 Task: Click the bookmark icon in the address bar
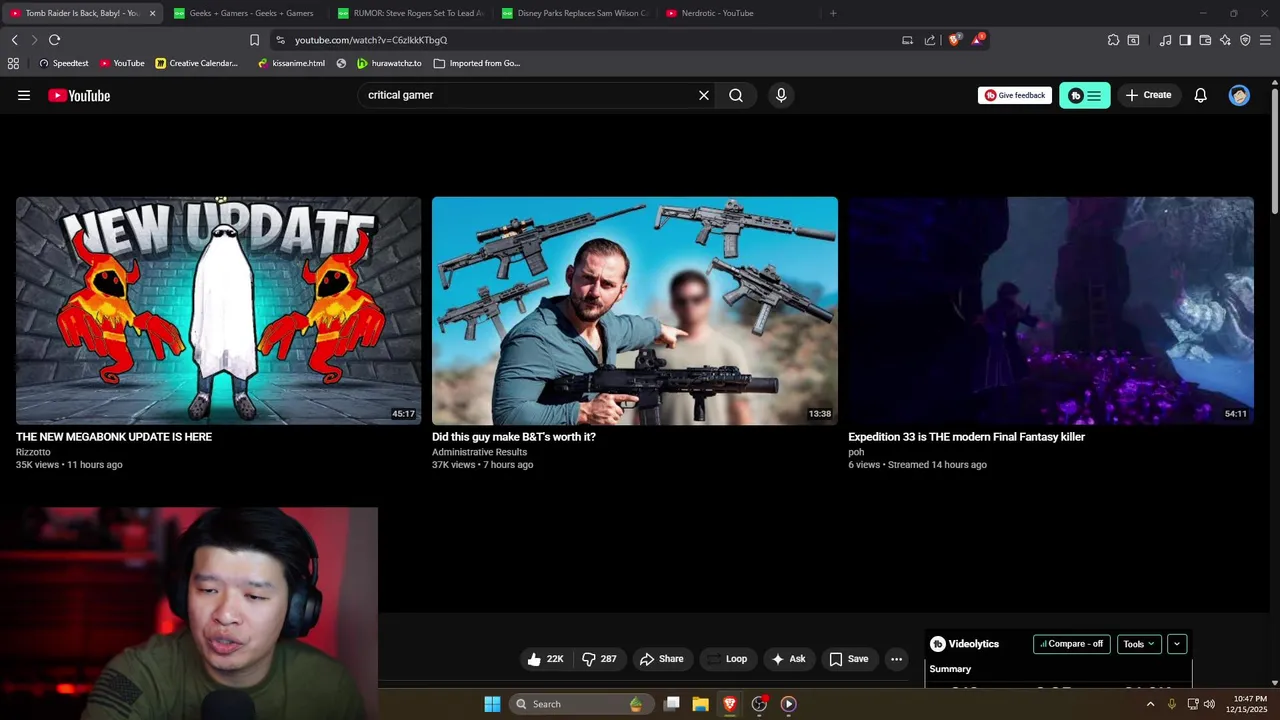click(254, 40)
